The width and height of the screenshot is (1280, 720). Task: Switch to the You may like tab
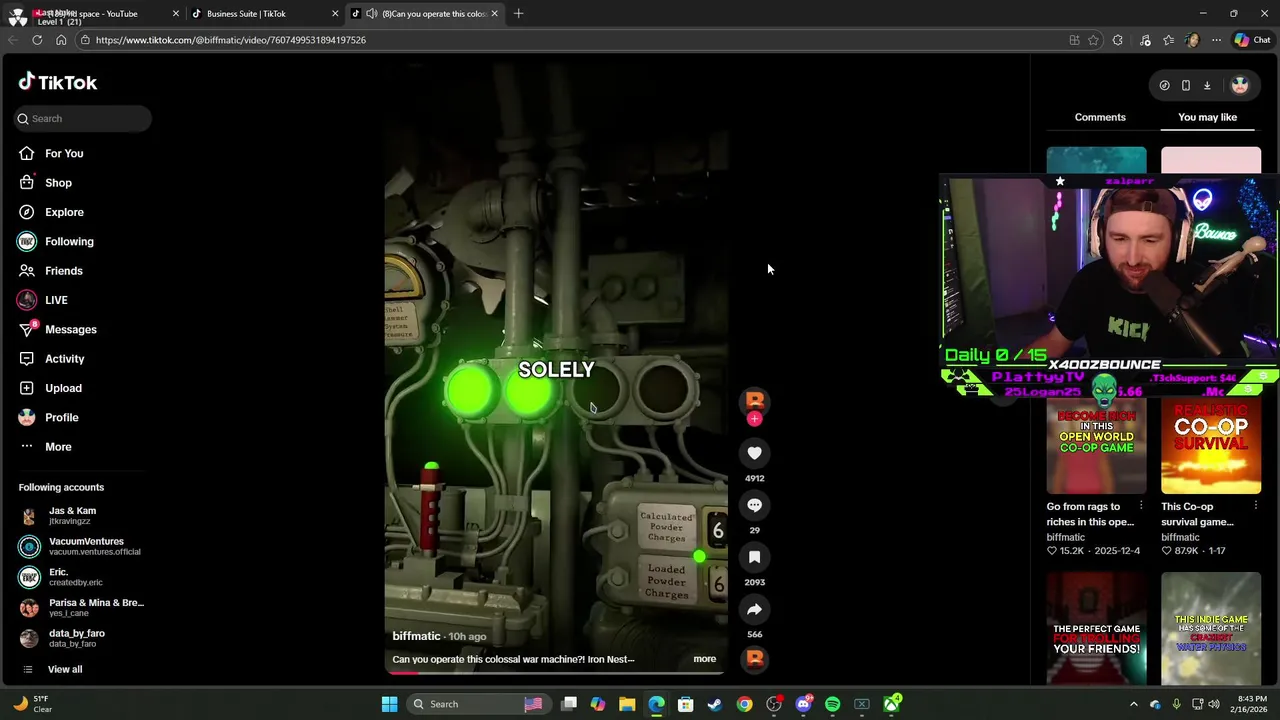(1207, 117)
